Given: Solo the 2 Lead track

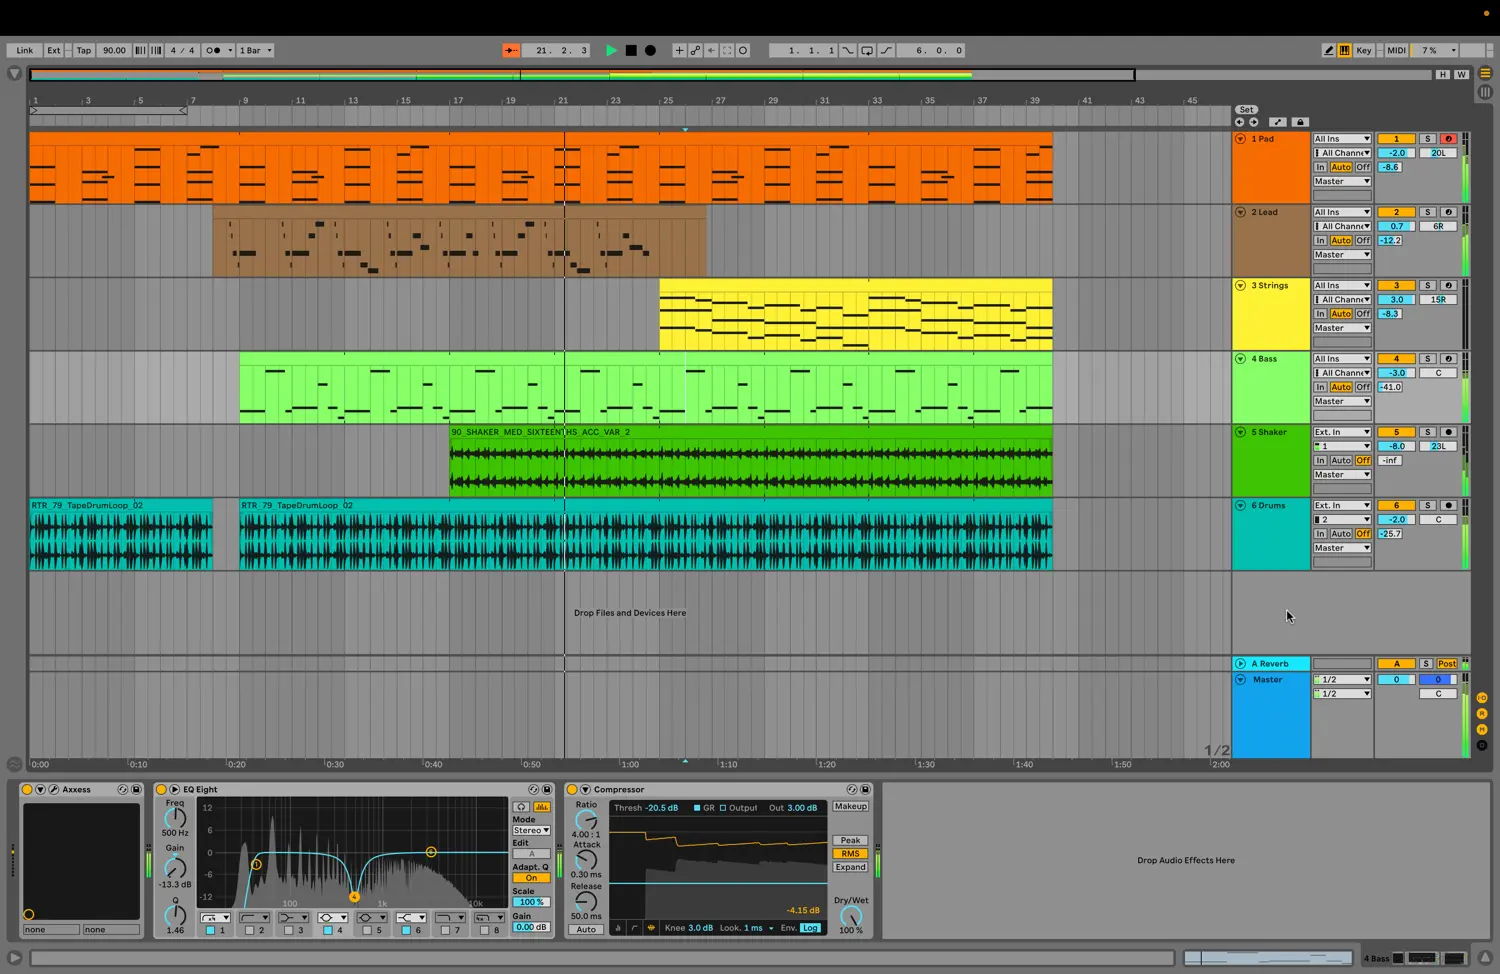Looking at the screenshot, I should pyautogui.click(x=1427, y=212).
